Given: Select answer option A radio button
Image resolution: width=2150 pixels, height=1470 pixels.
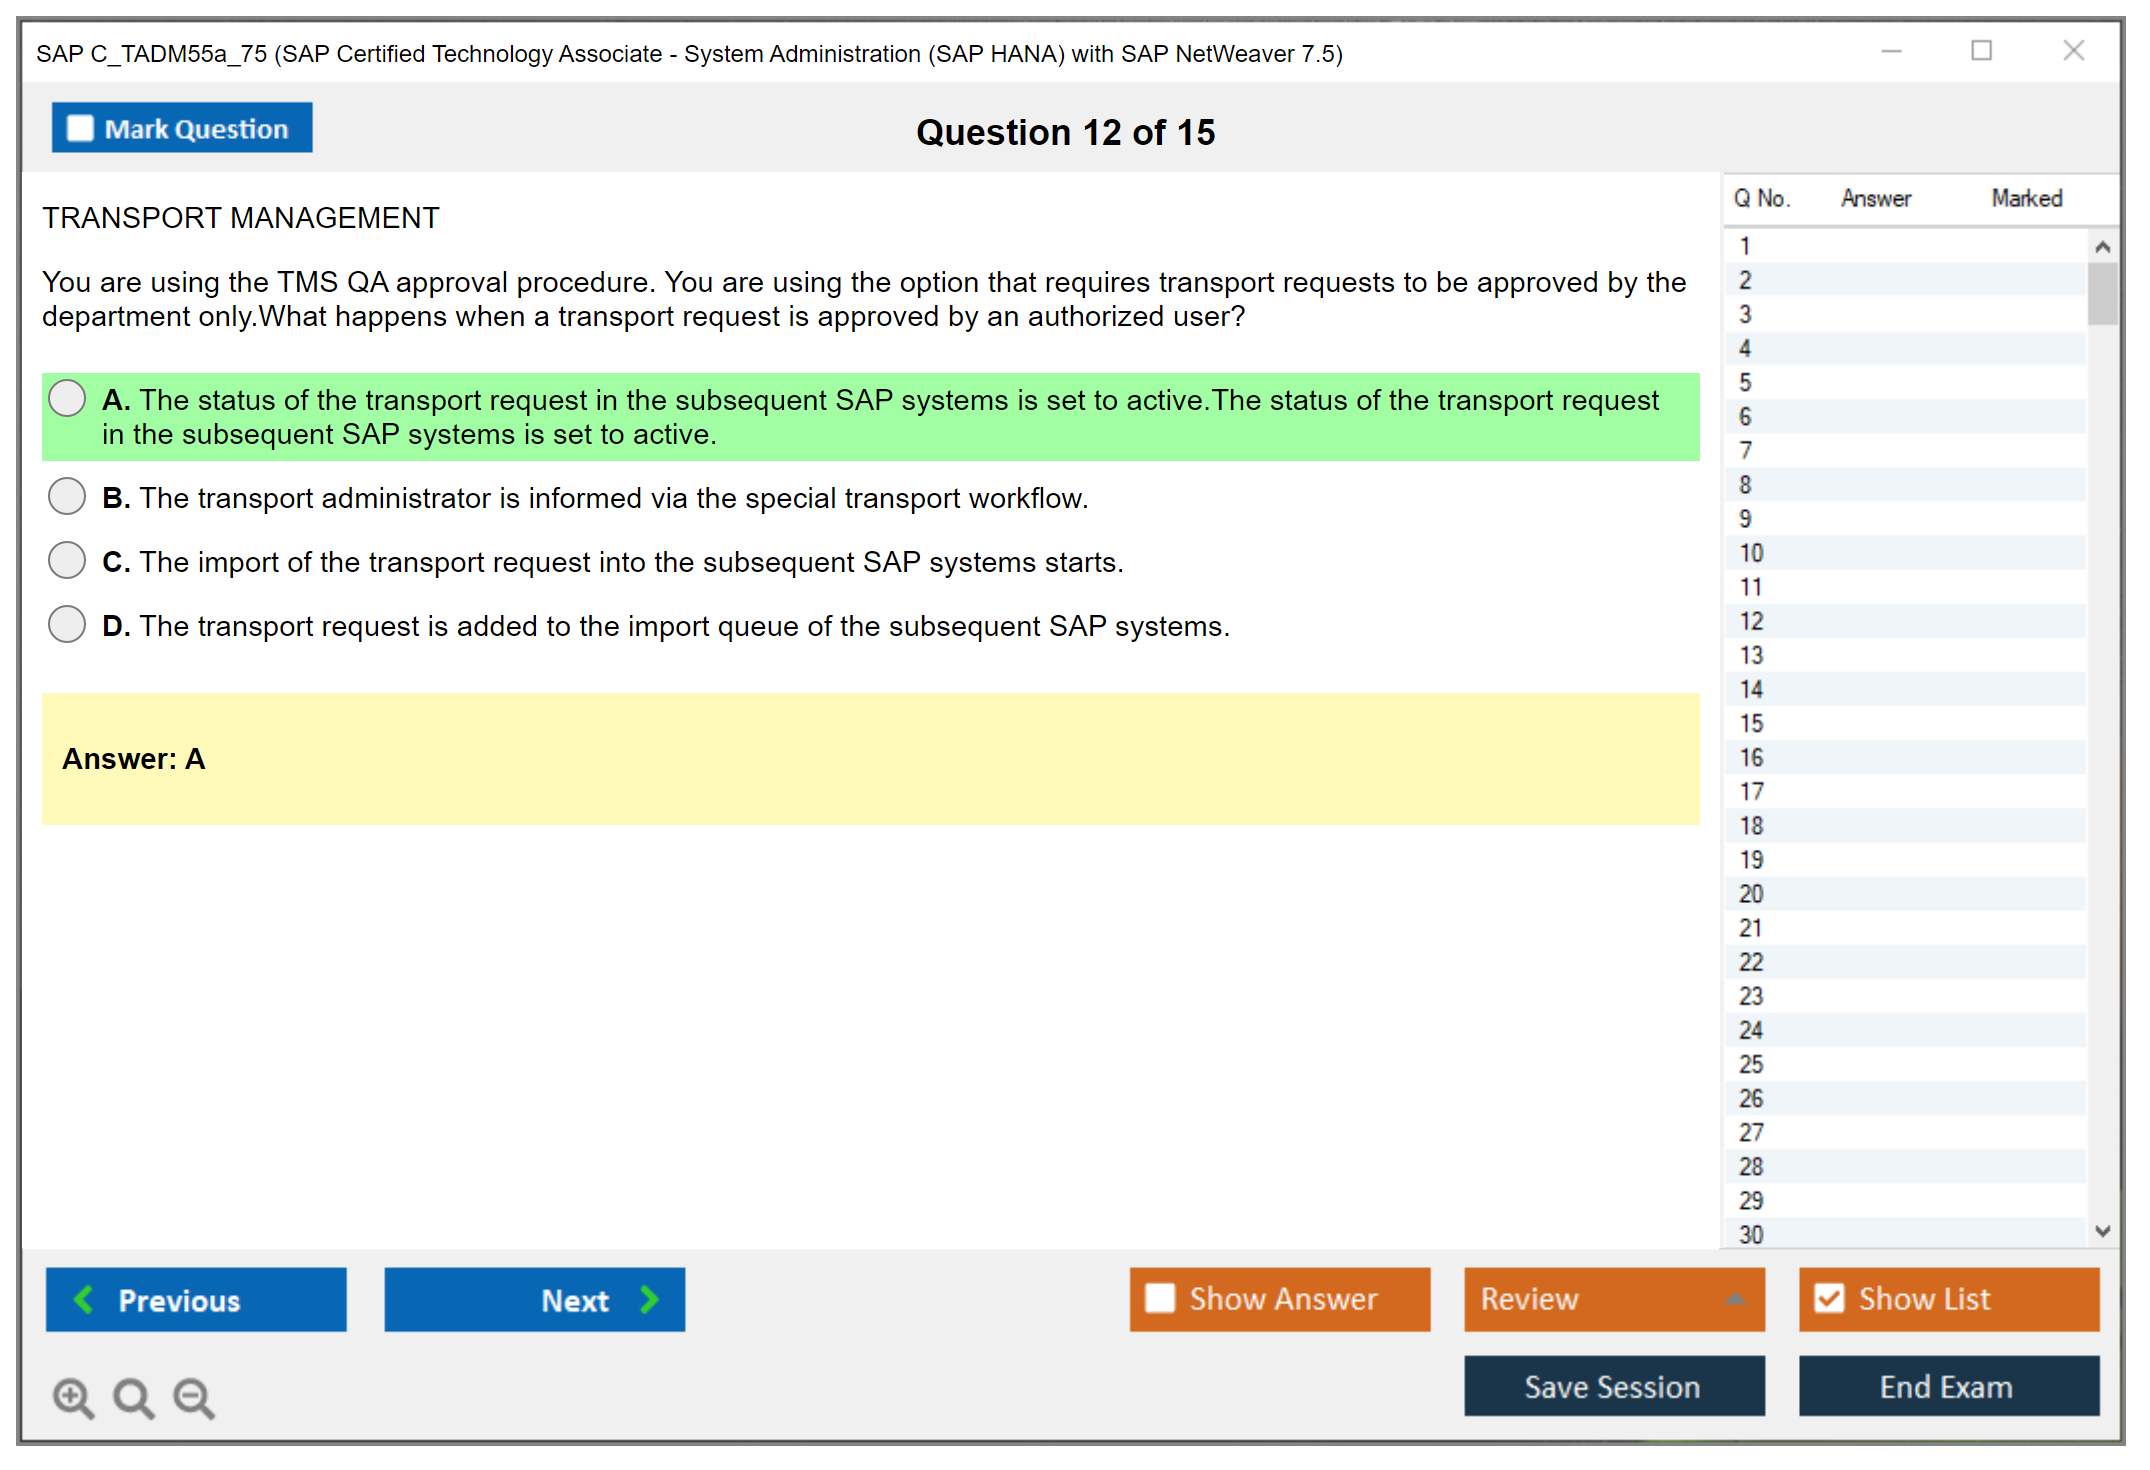Looking at the screenshot, I should (x=67, y=398).
